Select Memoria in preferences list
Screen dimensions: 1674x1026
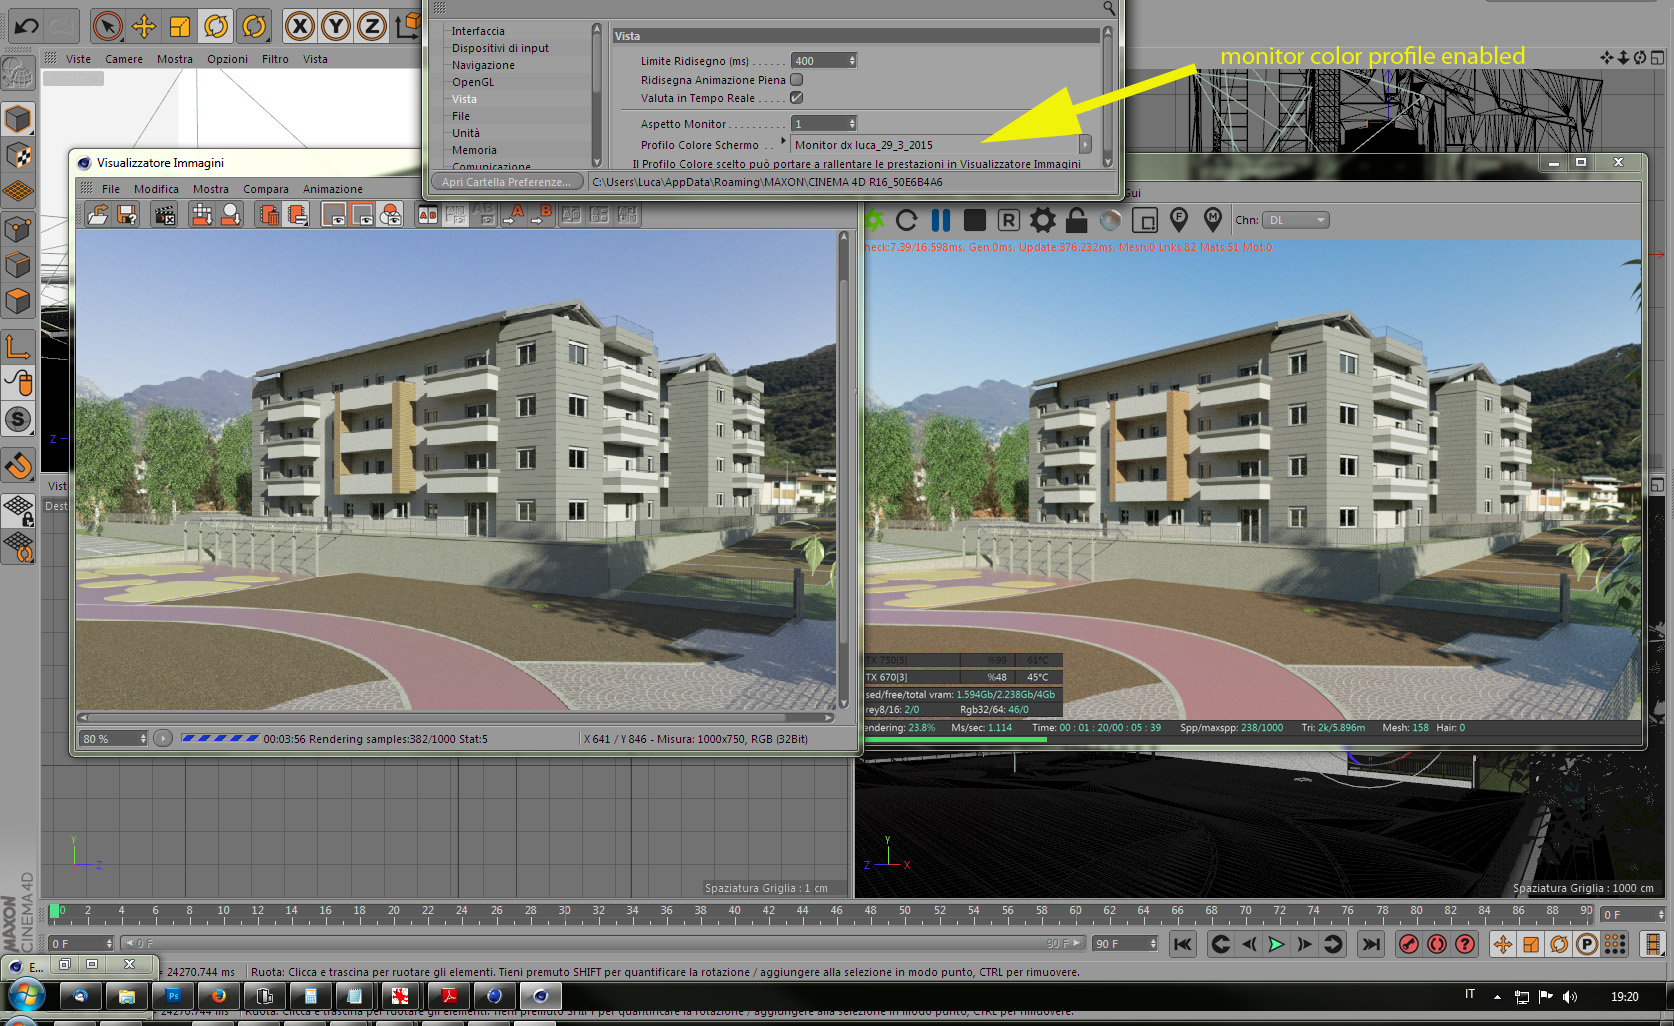[474, 150]
